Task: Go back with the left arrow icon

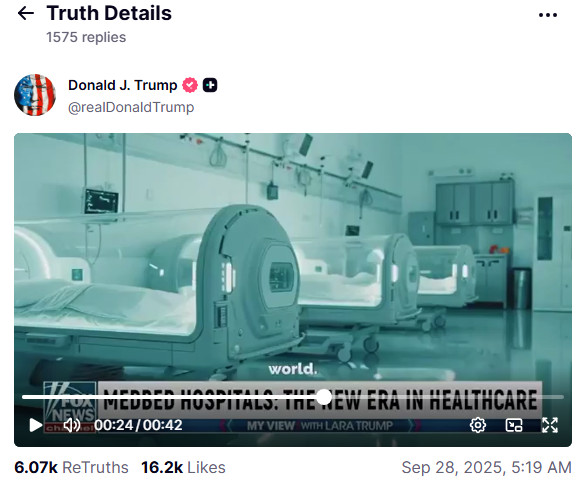Action: click(26, 14)
